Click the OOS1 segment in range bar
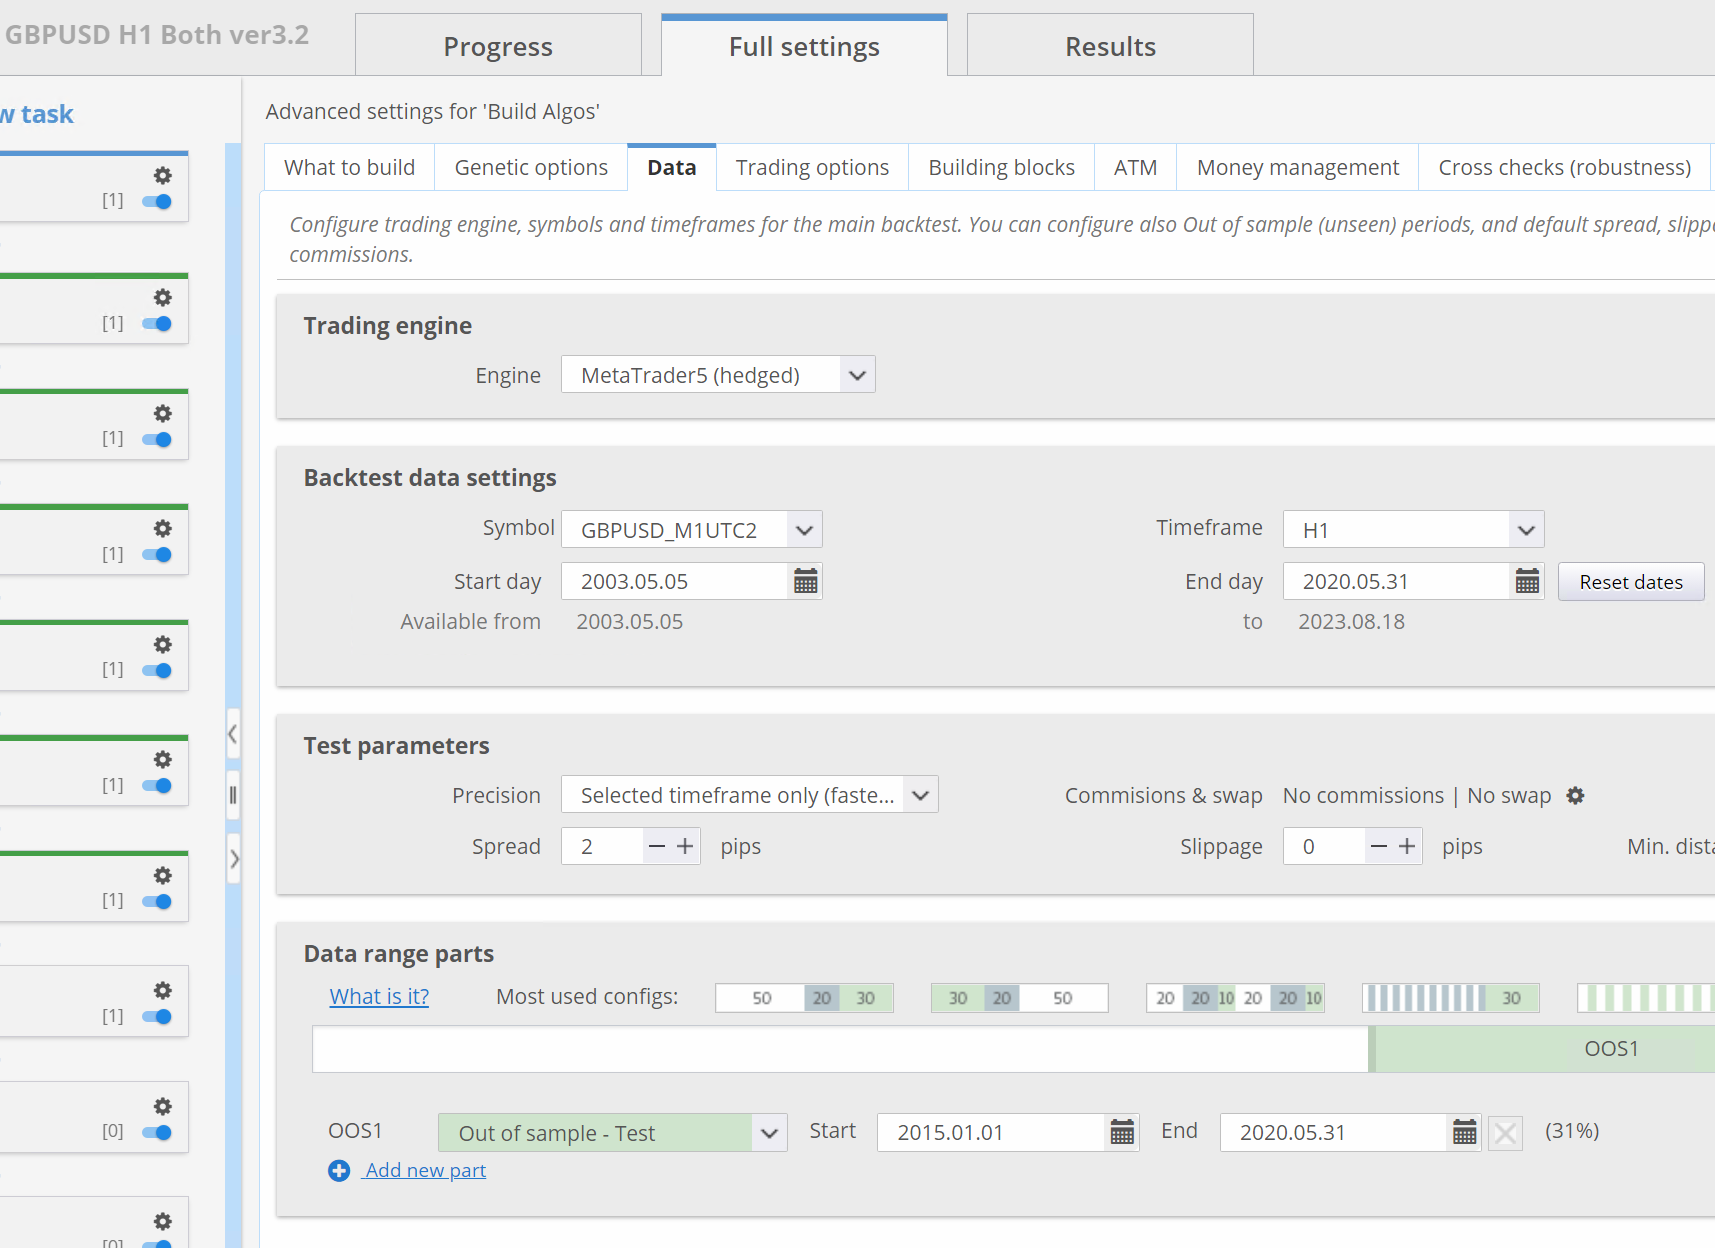1715x1248 pixels. pos(1610,1049)
